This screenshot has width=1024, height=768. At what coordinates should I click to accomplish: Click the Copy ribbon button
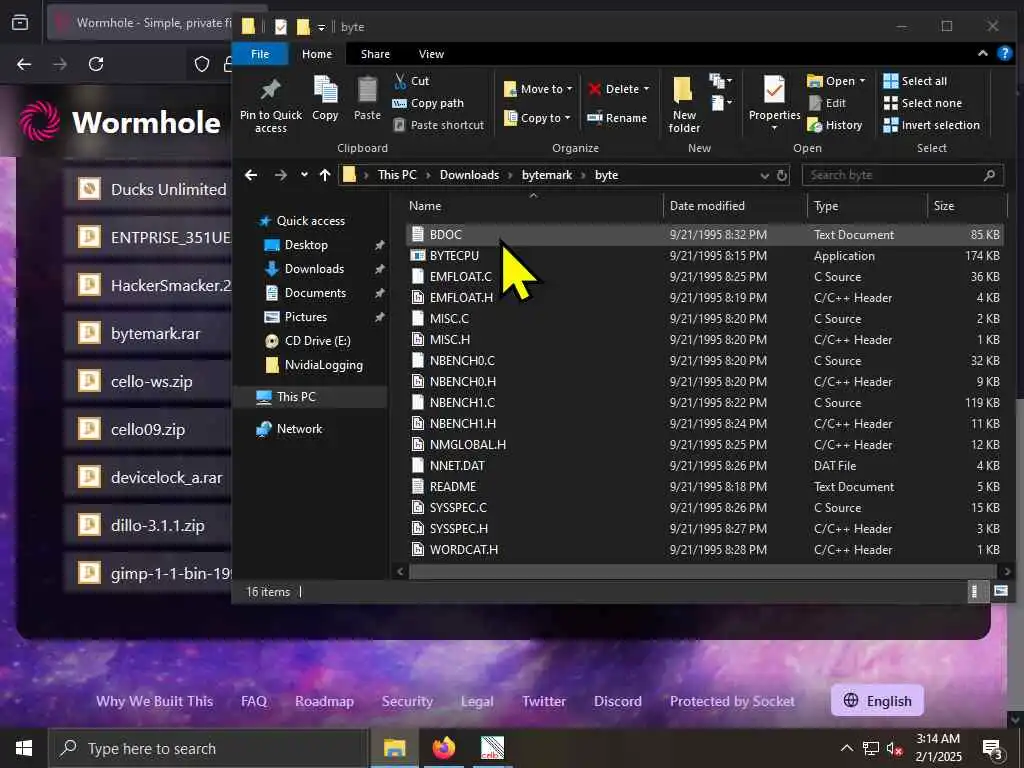[325, 99]
